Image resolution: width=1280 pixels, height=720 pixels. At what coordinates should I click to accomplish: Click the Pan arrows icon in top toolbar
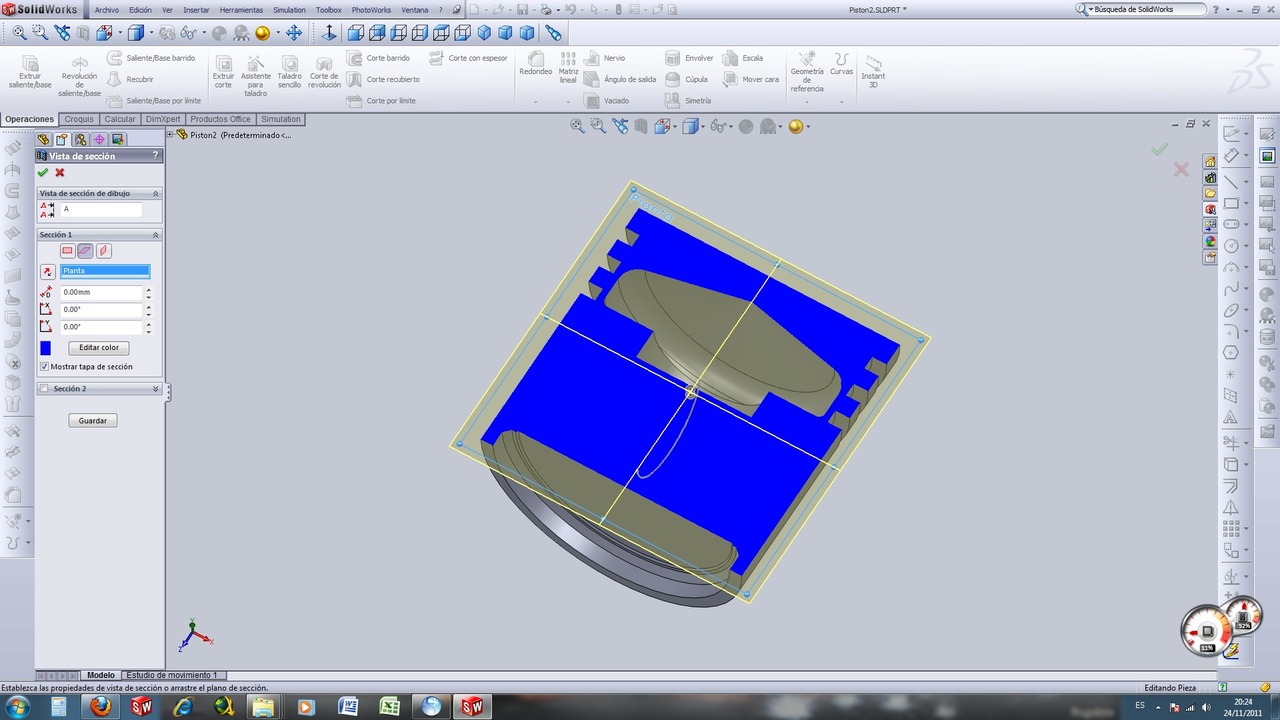(294, 33)
